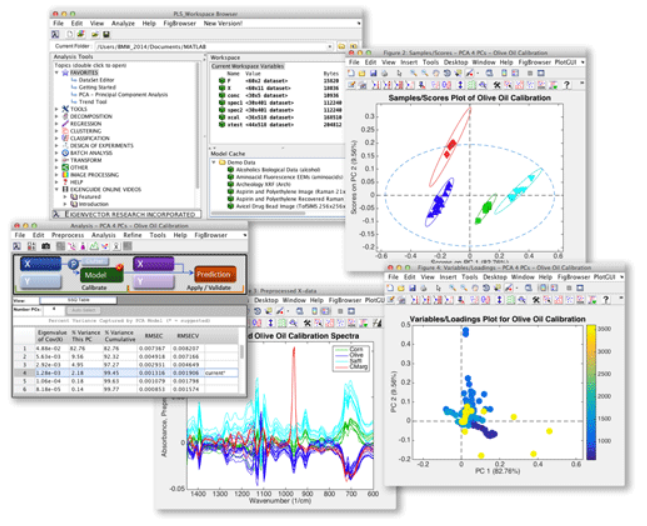Click the edit plot pointer icon in Figure 2

pos(399,73)
